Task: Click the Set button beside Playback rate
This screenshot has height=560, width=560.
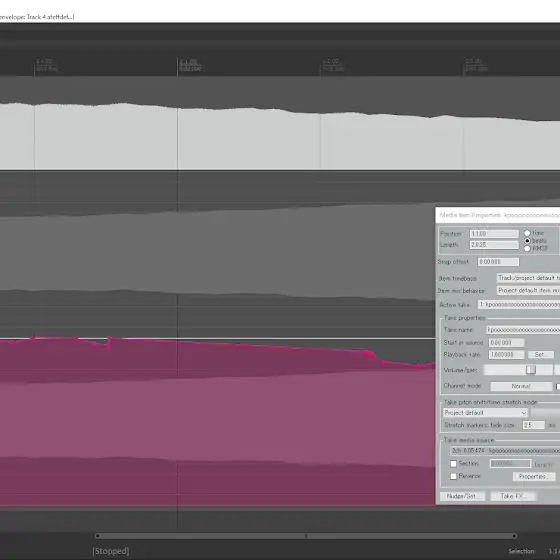Action: pos(541,355)
